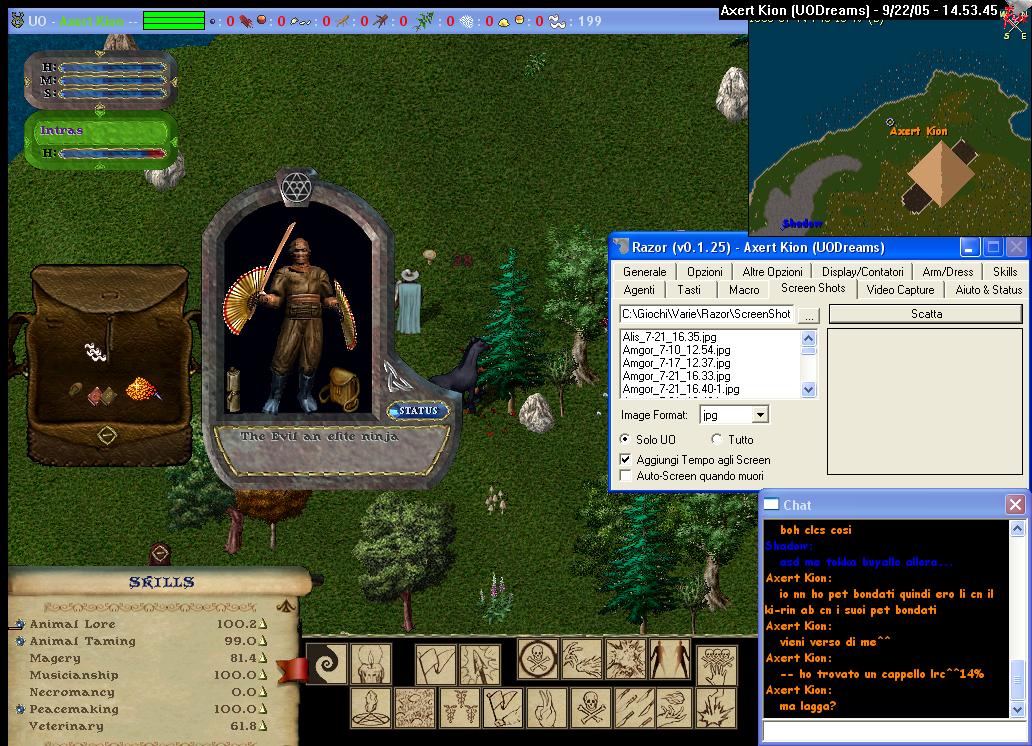Toggle the Animal Lore skill lock arrow
This screenshot has width=1032, height=746.
[263, 623]
